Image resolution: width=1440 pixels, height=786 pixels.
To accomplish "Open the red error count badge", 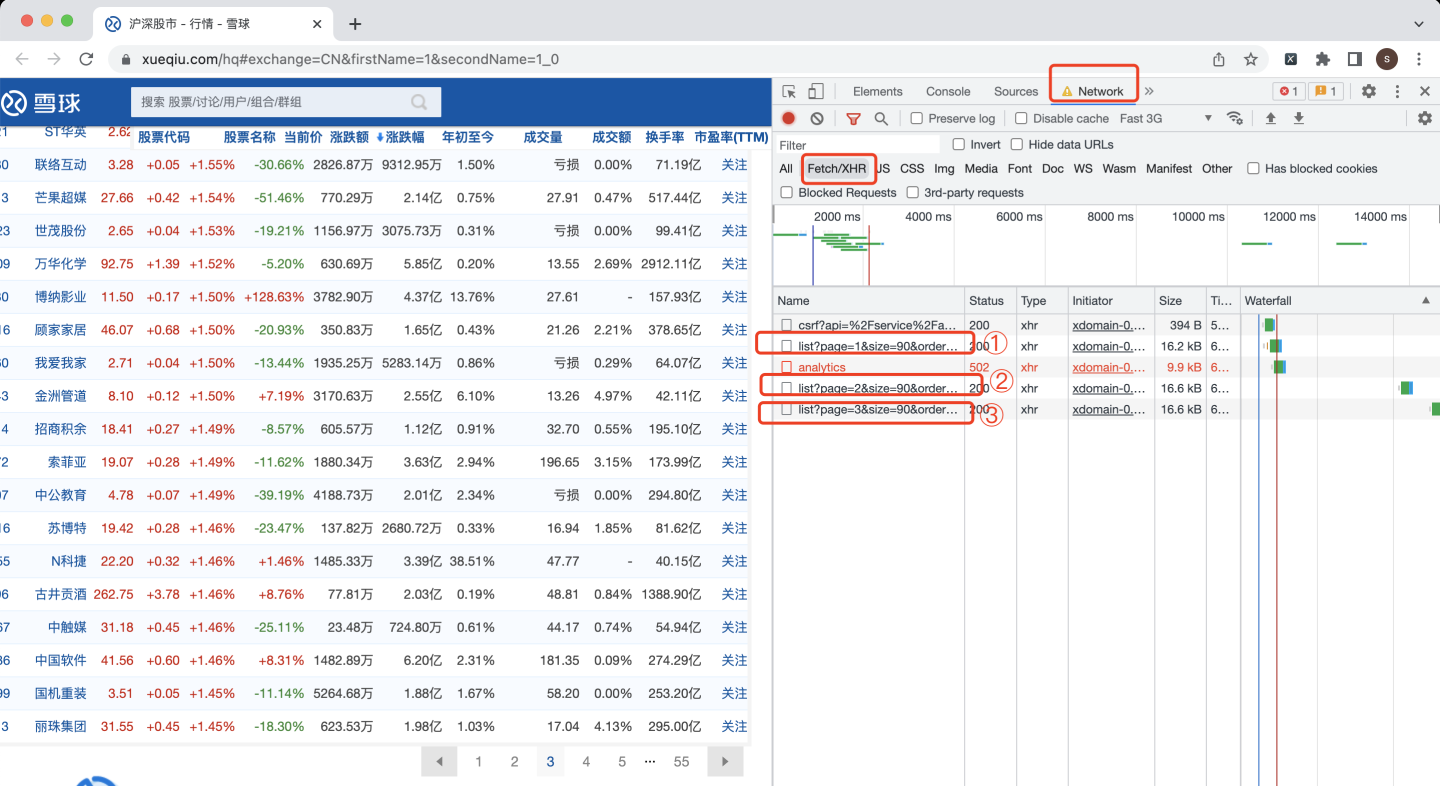I will (1288, 91).
